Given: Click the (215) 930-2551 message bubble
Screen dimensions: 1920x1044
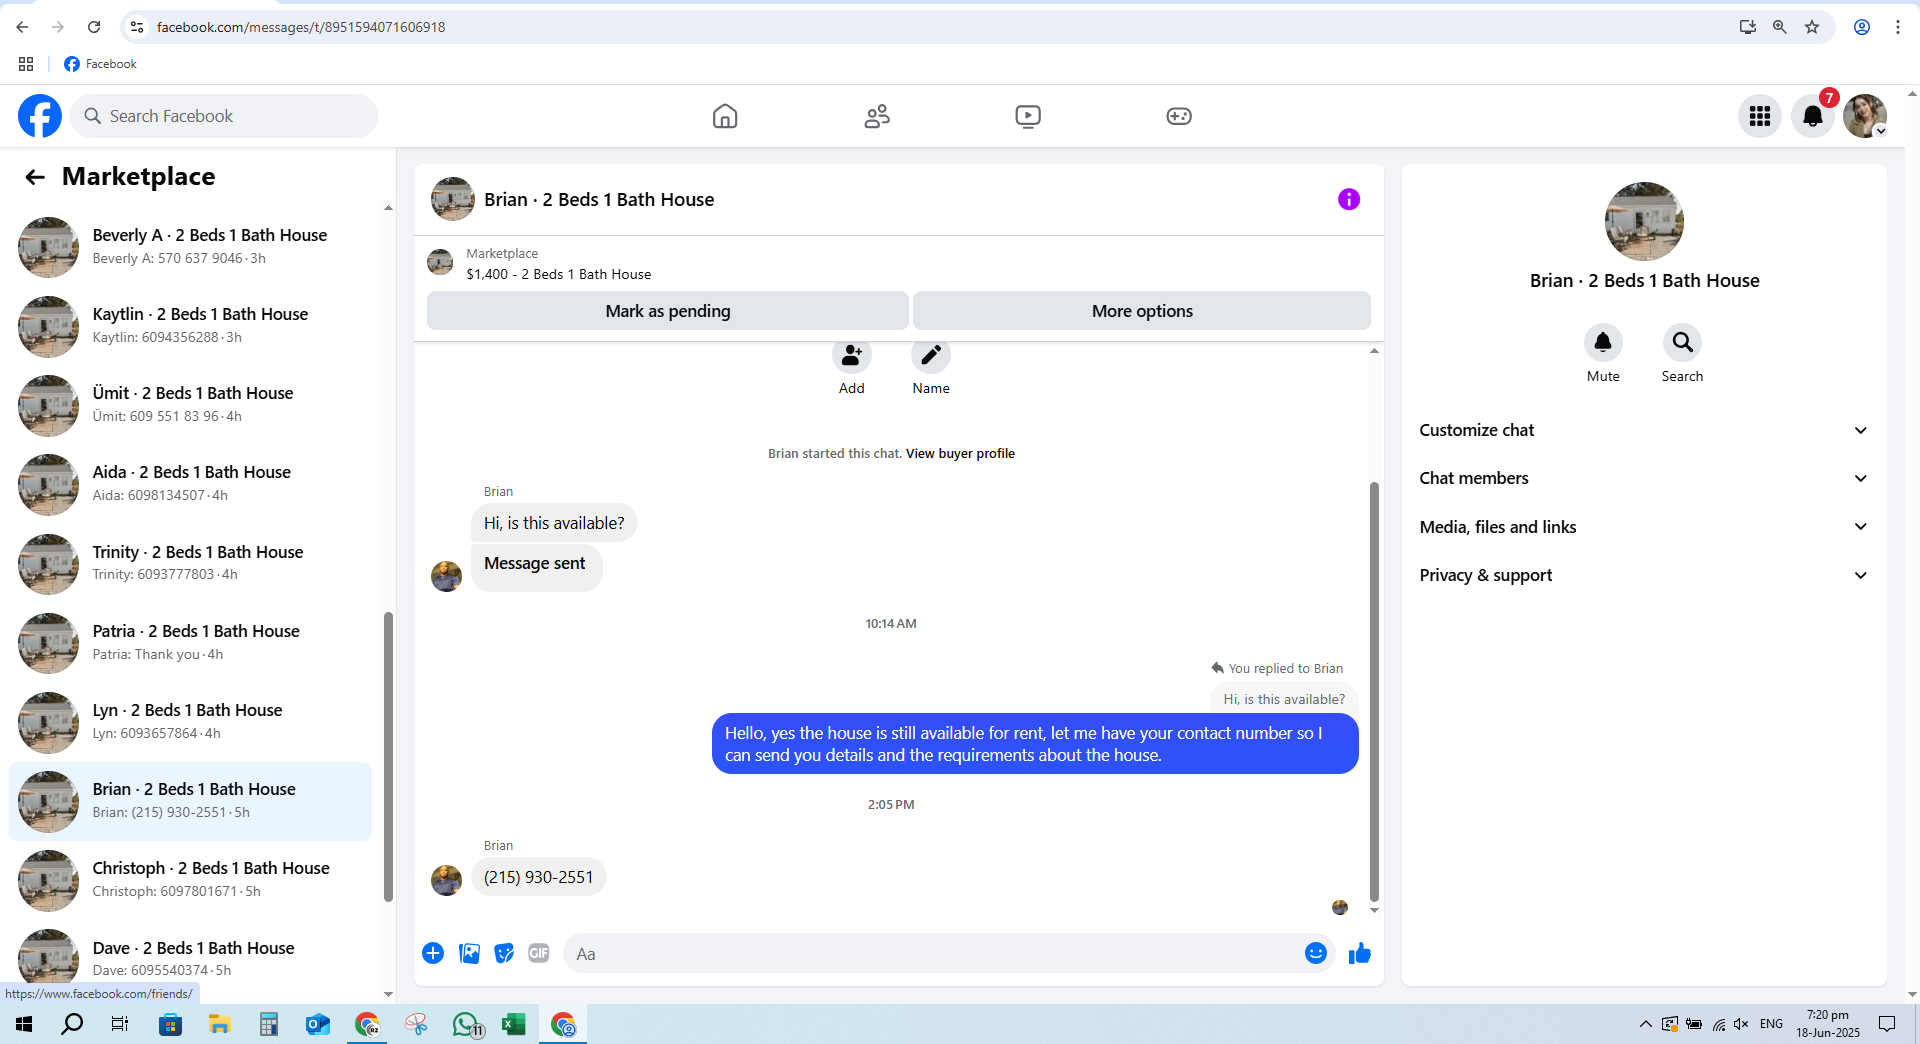Looking at the screenshot, I should pos(539,877).
